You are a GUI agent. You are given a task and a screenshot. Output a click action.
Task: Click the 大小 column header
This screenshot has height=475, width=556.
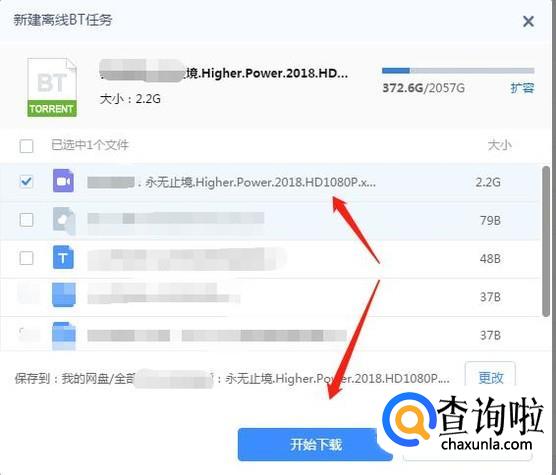[x=500, y=145]
